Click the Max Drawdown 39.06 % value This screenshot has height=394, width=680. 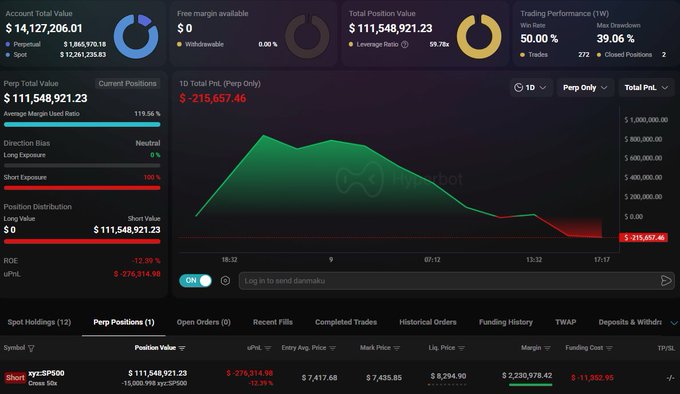pyautogui.click(x=615, y=39)
